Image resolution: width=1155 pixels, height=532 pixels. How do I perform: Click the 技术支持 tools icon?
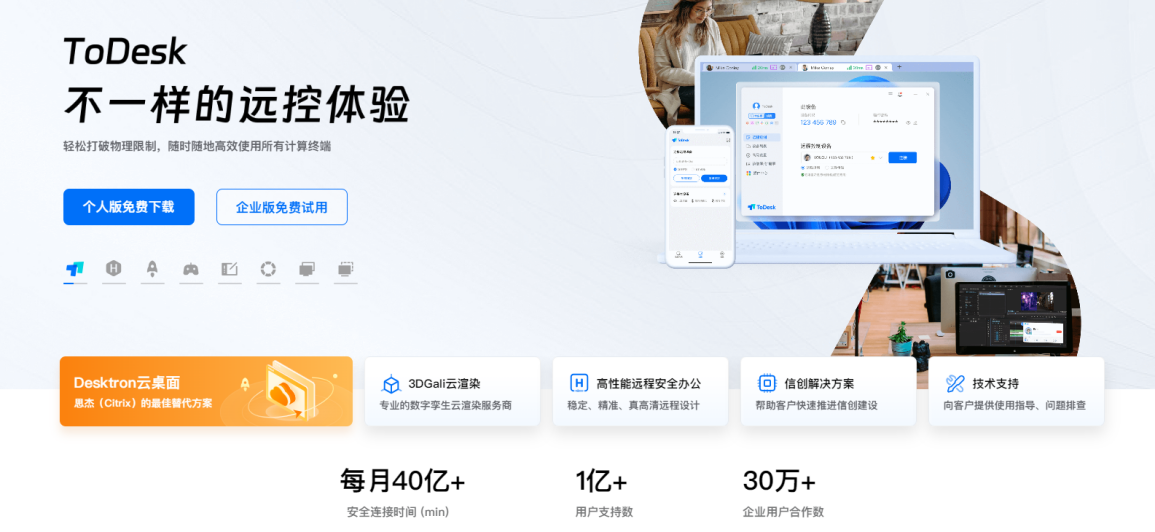(955, 383)
